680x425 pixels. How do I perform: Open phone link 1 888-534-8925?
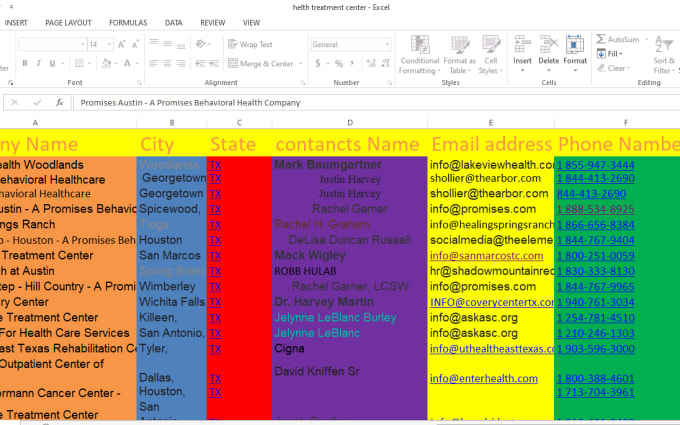tap(595, 209)
